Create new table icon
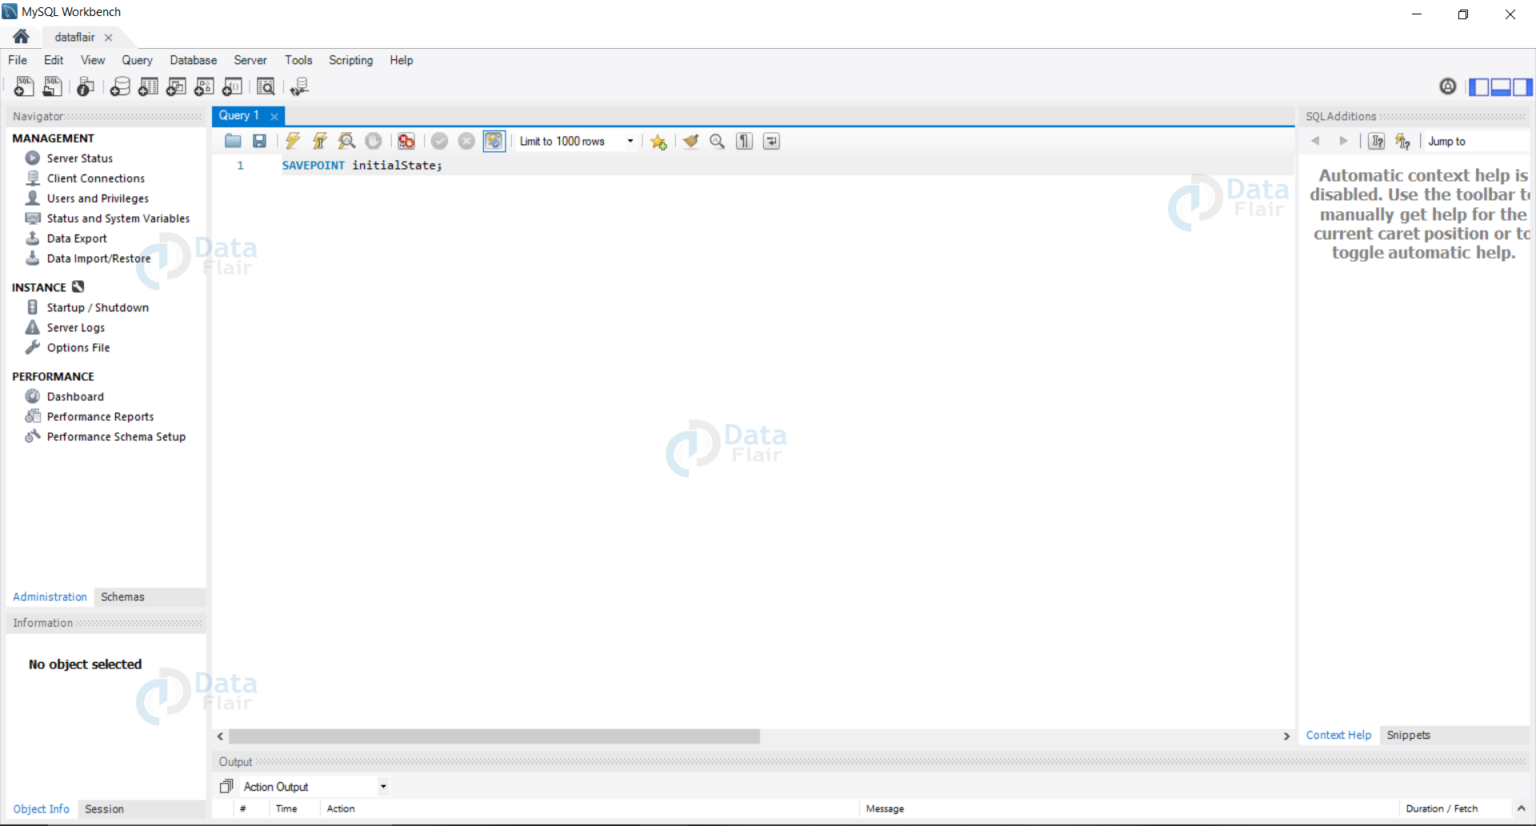 (148, 87)
